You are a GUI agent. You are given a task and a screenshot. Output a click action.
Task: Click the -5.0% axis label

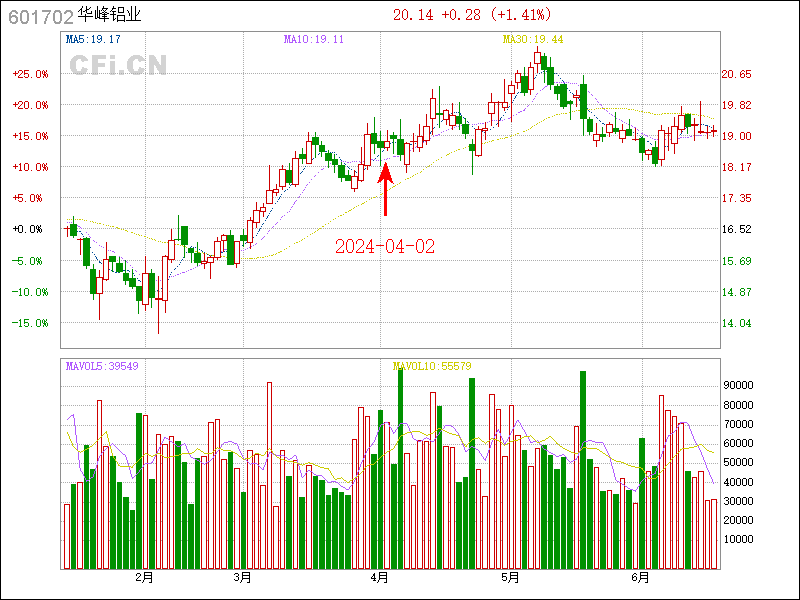[28, 261]
